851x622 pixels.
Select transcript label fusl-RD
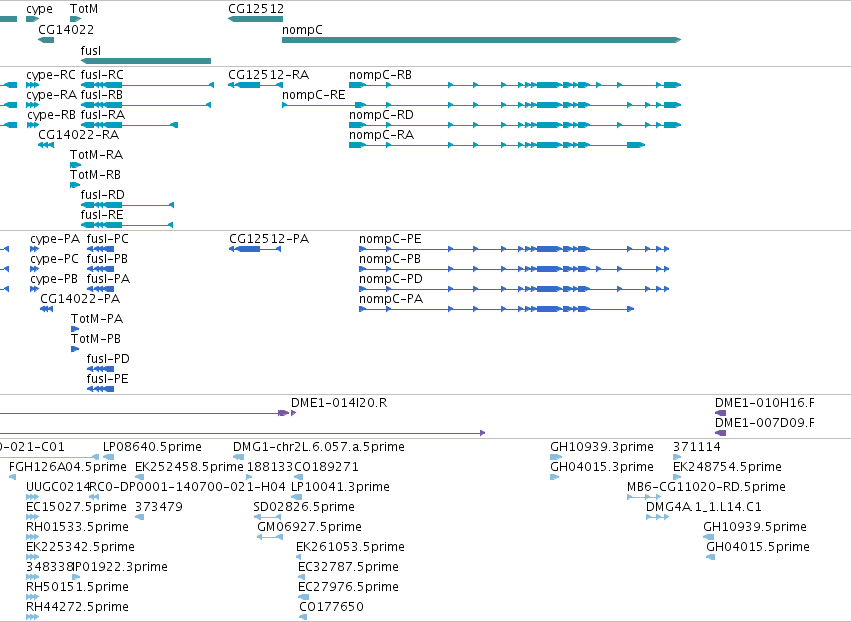coord(103,195)
